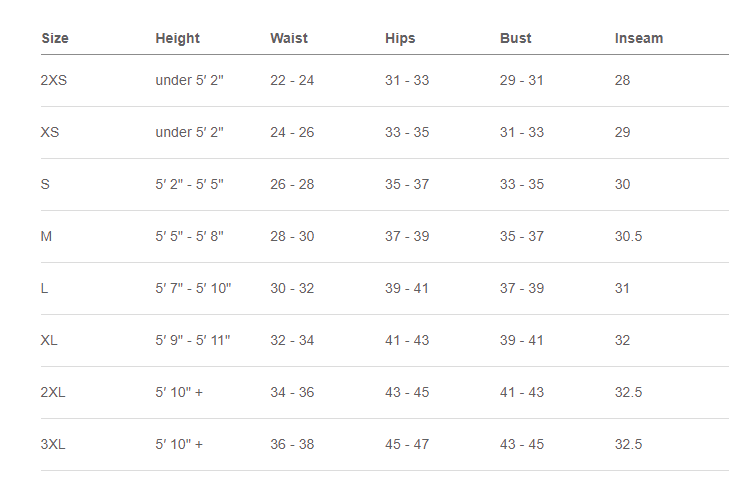Select the L size row label

[44, 288]
